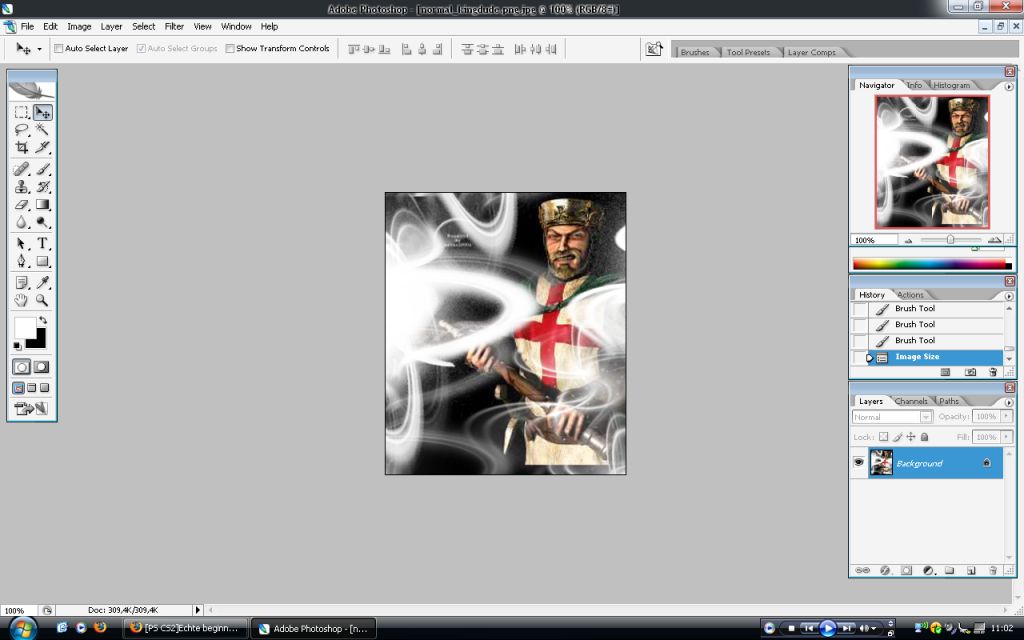Click the media player play button in taskbar
Screen dimensions: 1024x640
827,628
